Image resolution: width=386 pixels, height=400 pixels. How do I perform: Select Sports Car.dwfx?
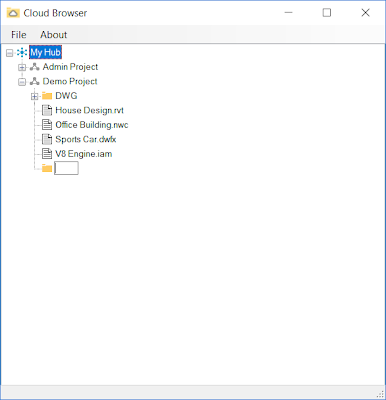coord(86,139)
